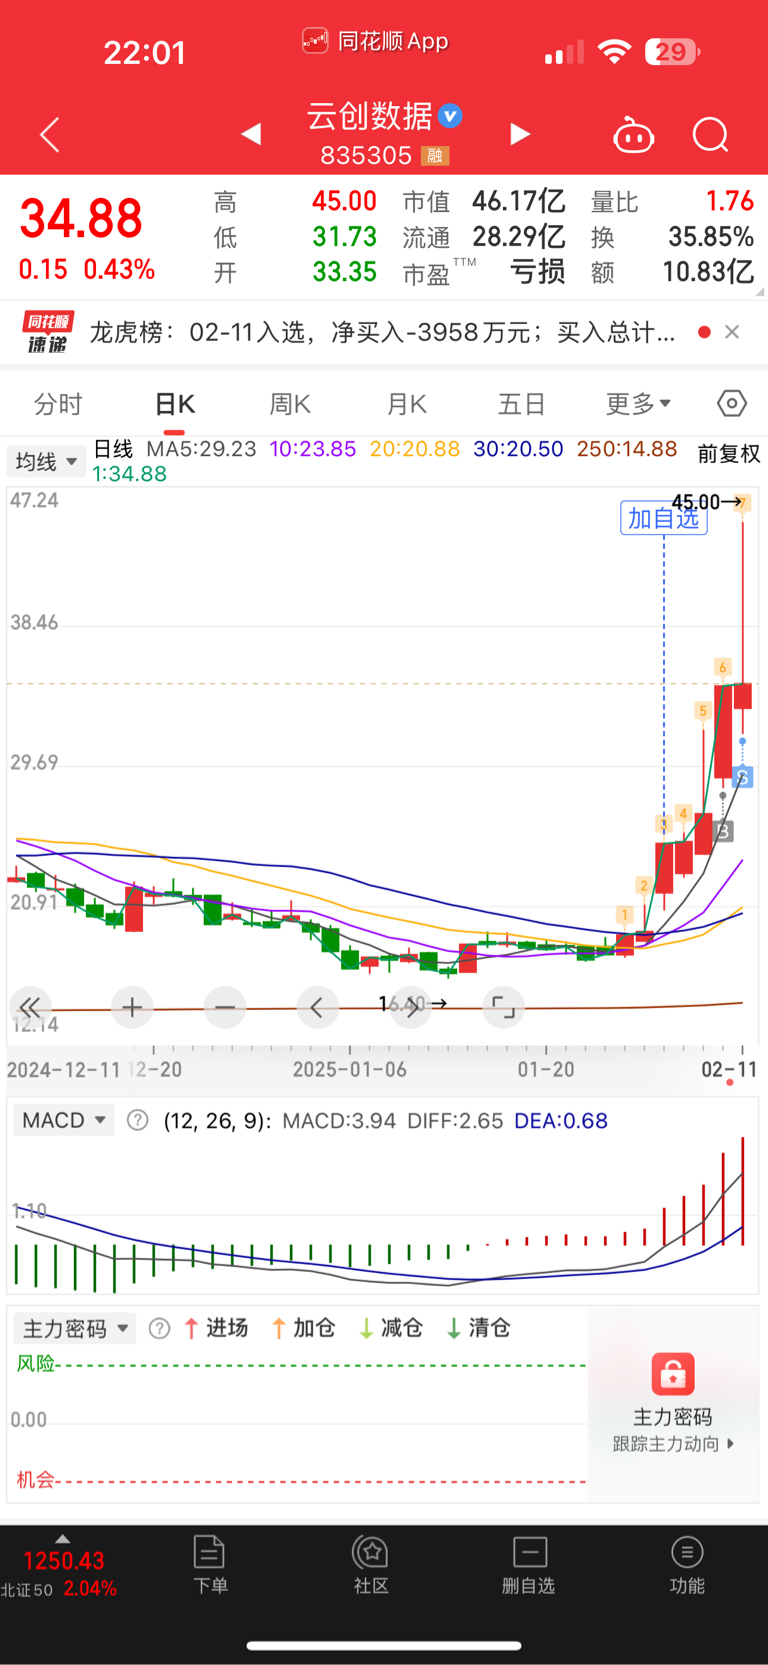Open the robot AI assistant icon
Image resolution: width=768 pixels, height=1665 pixels.
[633, 135]
